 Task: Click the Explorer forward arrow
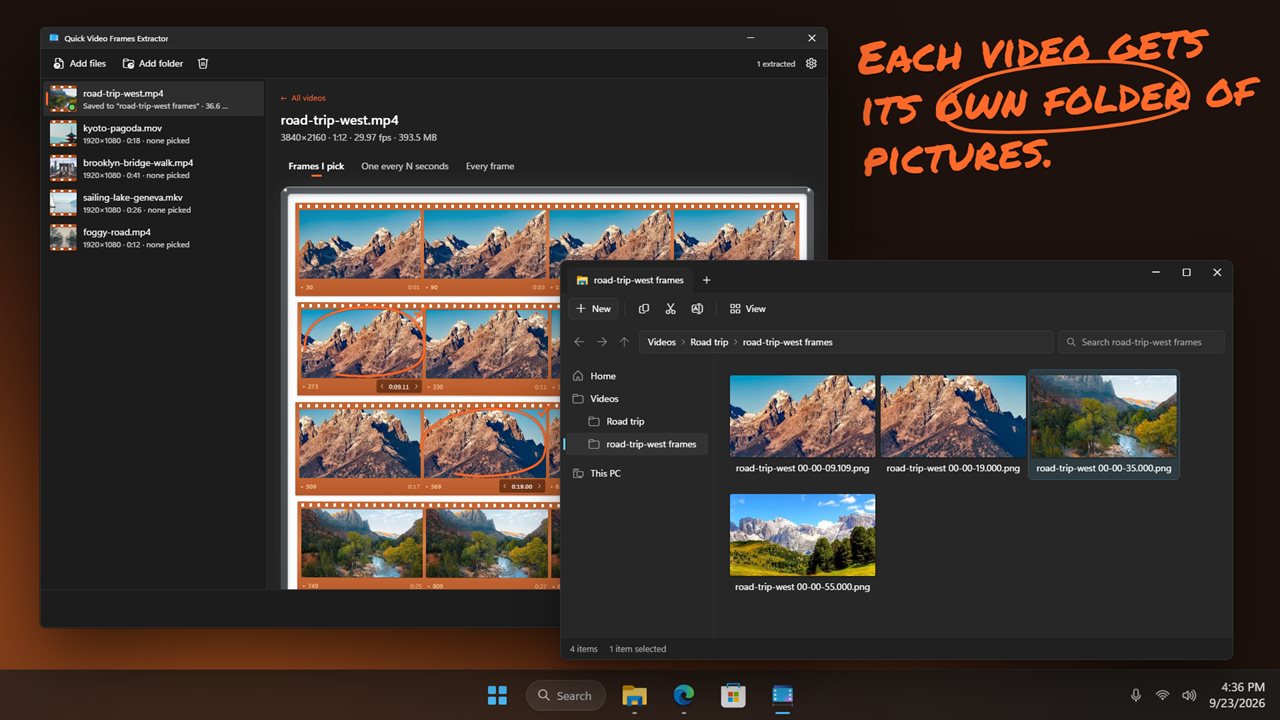602,342
